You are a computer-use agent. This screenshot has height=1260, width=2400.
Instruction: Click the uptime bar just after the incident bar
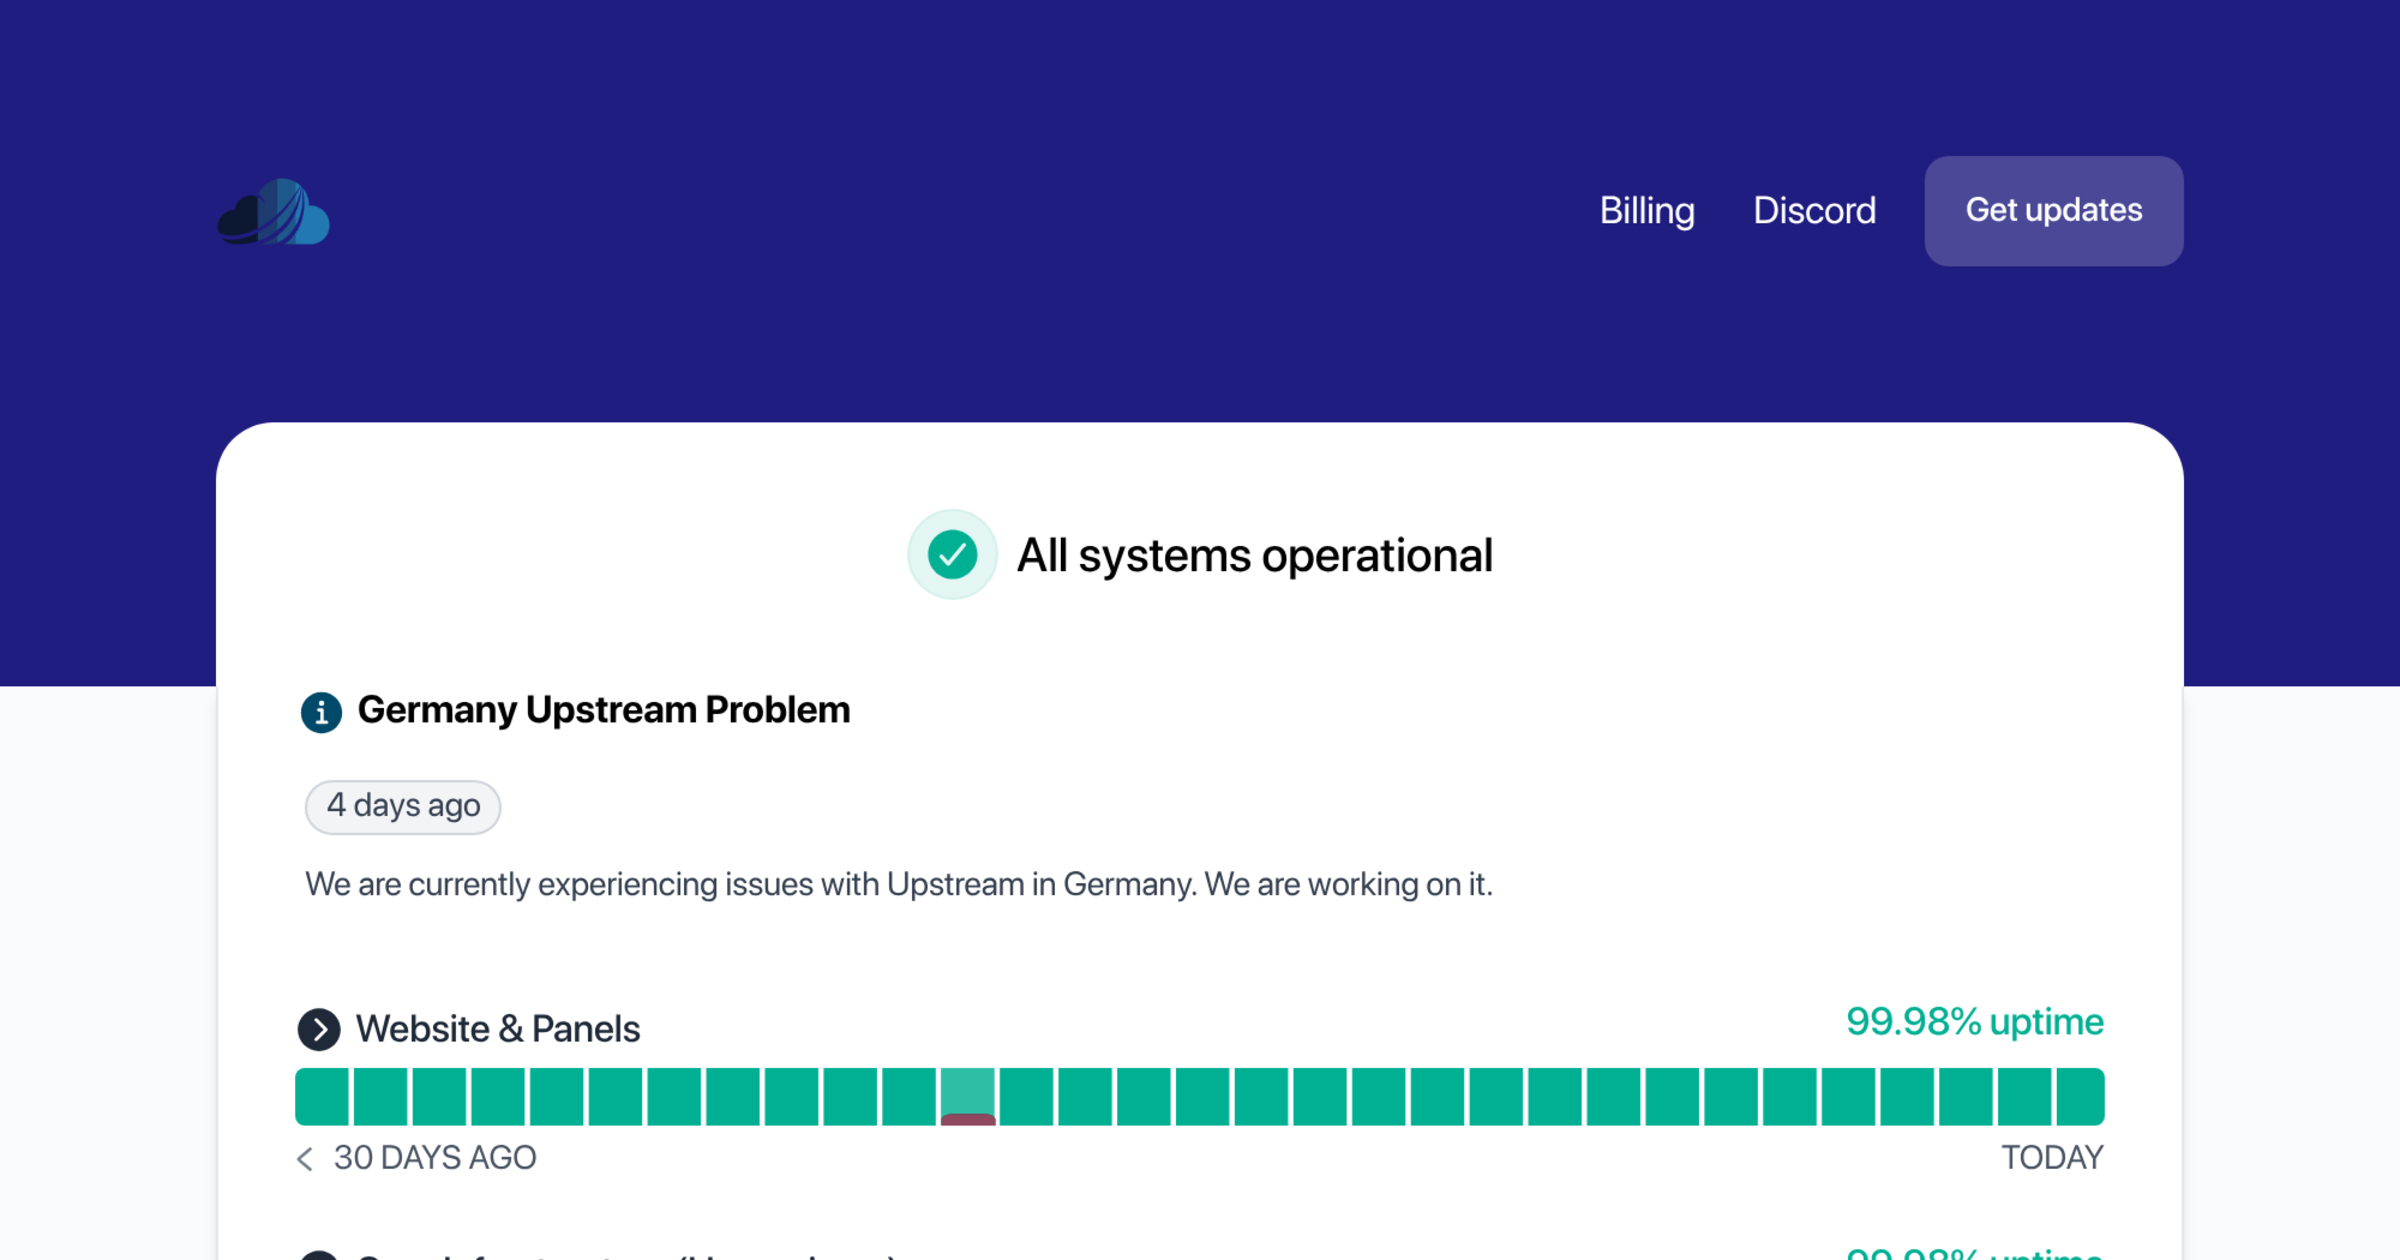(1026, 1097)
